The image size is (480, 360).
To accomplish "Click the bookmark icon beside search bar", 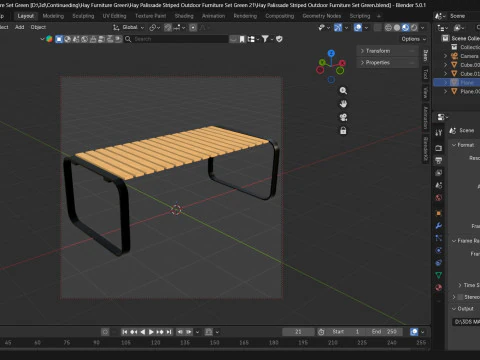I will [x=242, y=39].
